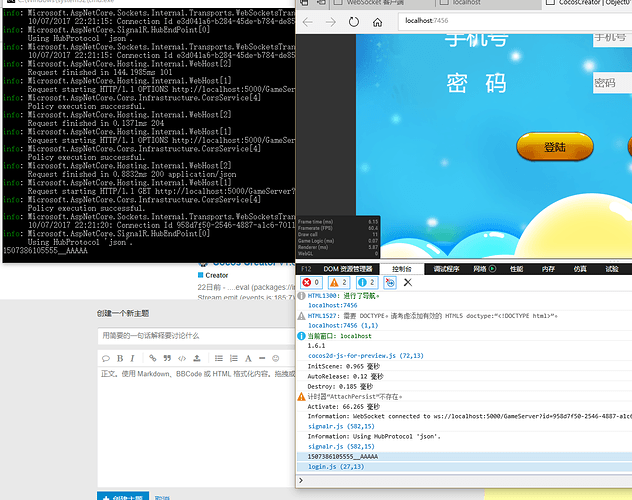Click the reply speech bubble editor icon
Viewport: 632px width, 500px height.
click(x=106, y=358)
